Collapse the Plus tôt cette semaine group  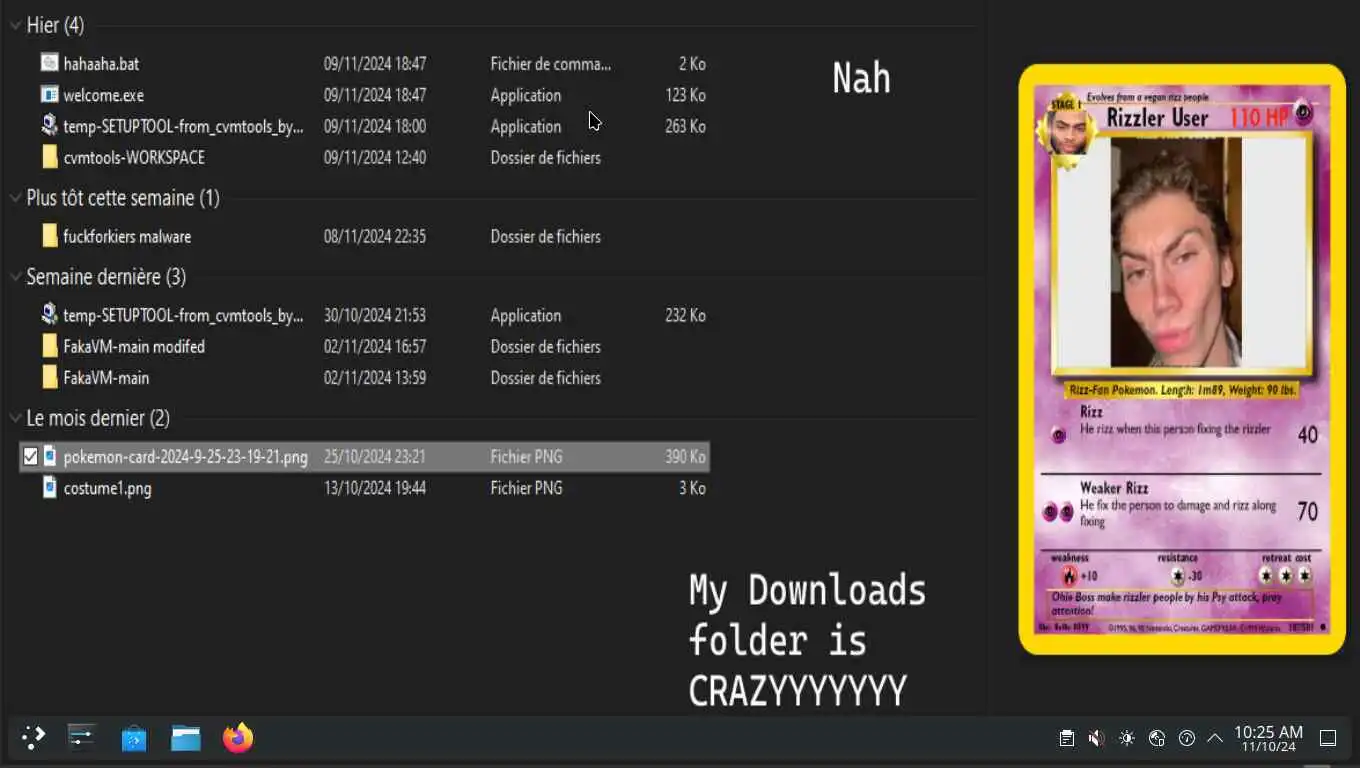(x=15, y=198)
